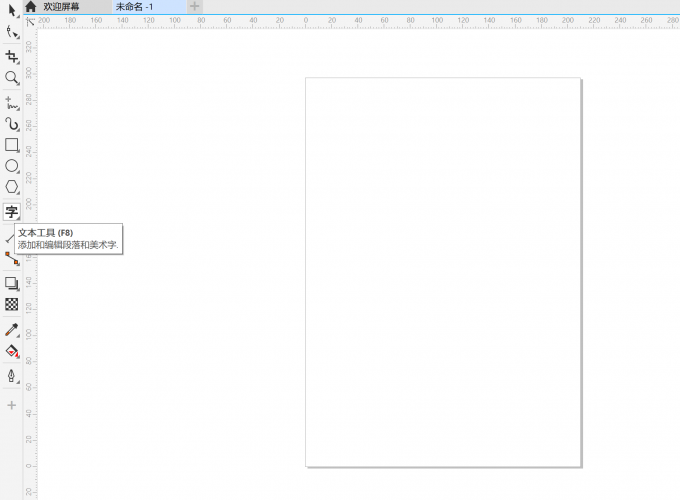
Task: Pick the Color Eyedropper tool
Action: (x=11, y=329)
